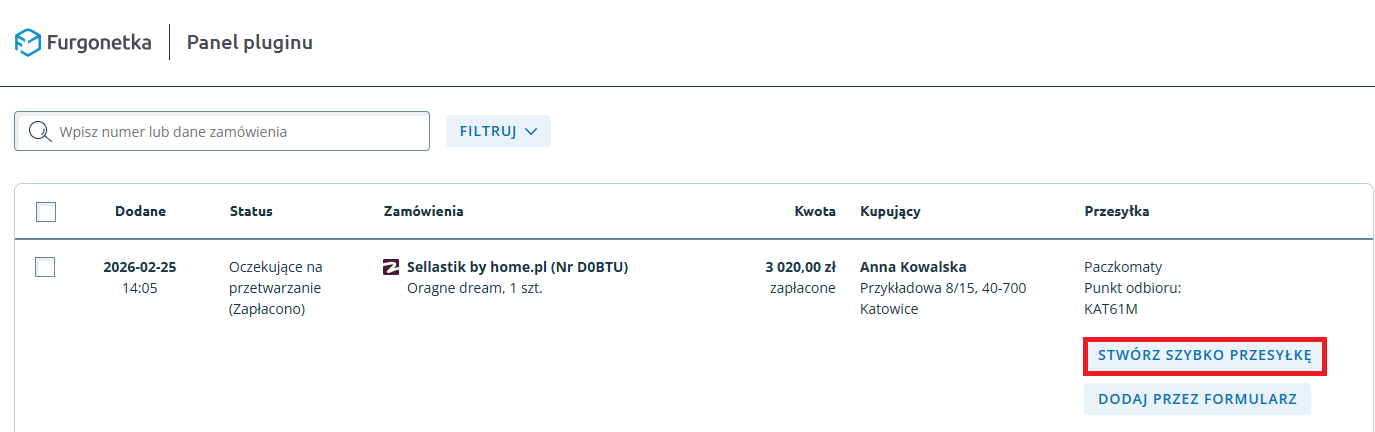Select the Zamówienia column header

[423, 212]
